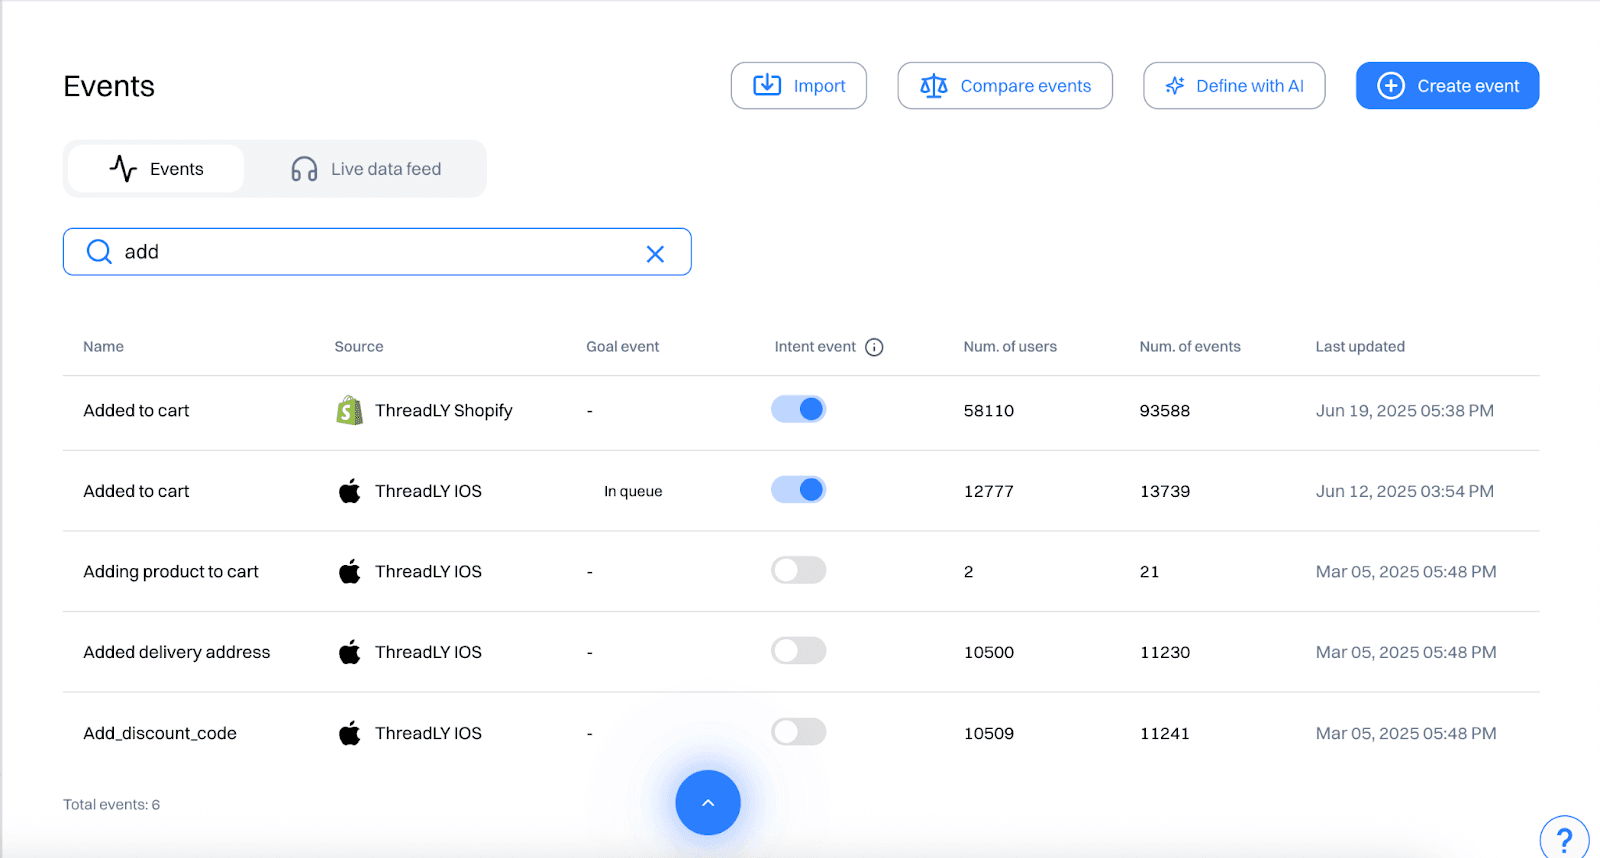This screenshot has width=1600, height=858.
Task: Collapse using the blue chevron-up button
Action: pos(708,802)
